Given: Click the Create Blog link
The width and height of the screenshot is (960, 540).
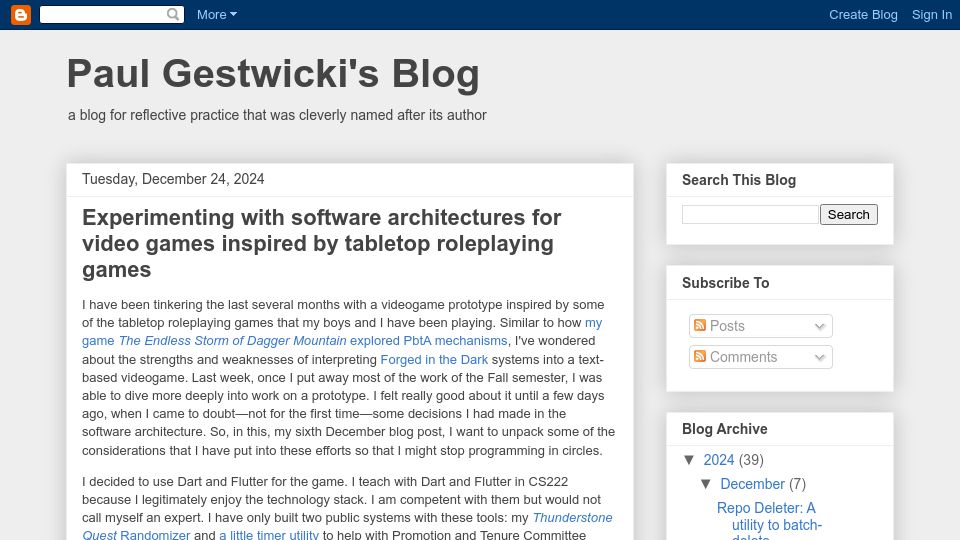Looking at the screenshot, I should coord(863,15).
